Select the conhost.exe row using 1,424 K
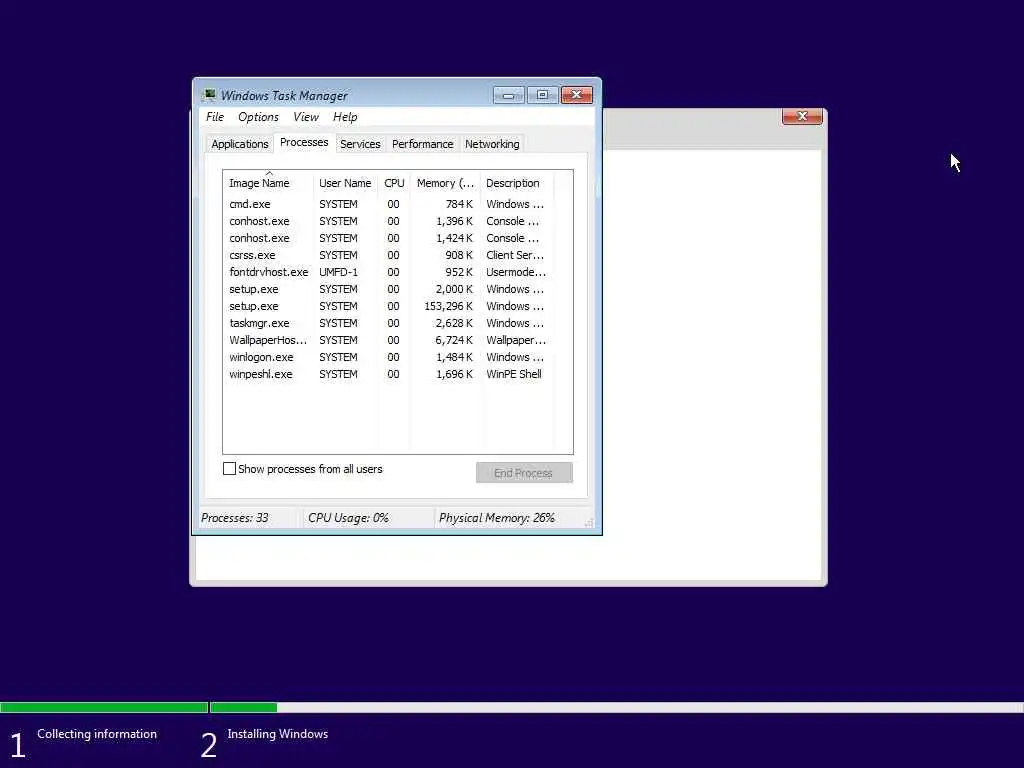Image resolution: width=1024 pixels, height=768 pixels. click(389, 238)
